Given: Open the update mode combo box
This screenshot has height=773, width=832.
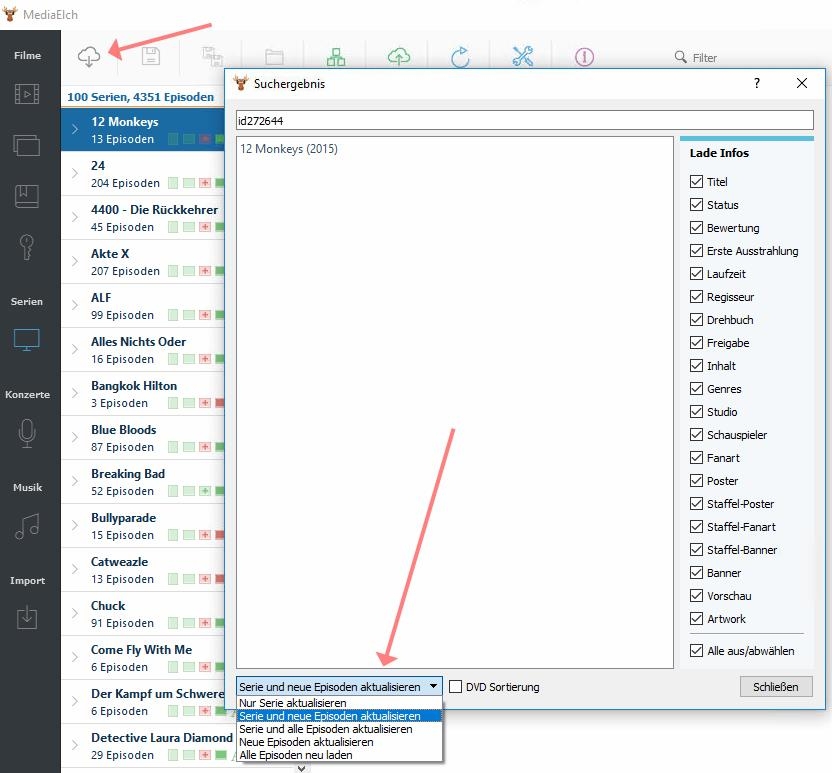Looking at the screenshot, I should pos(339,687).
